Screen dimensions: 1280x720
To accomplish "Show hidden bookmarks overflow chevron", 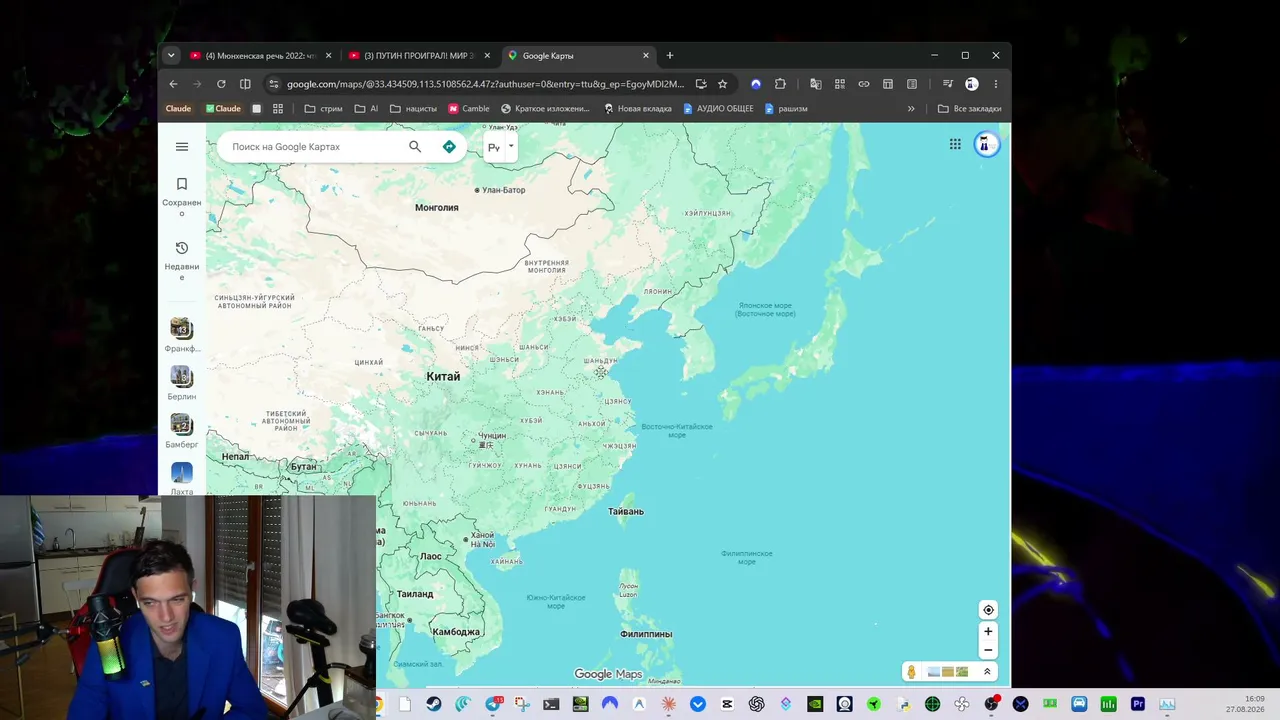I will coord(911,109).
